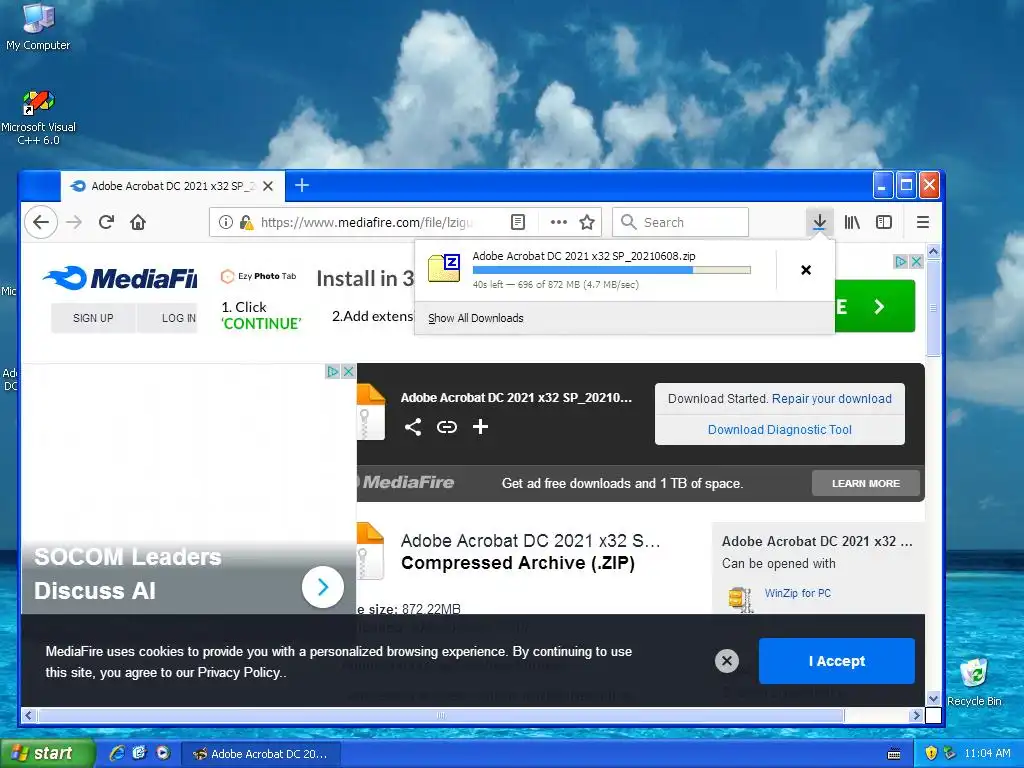Click the padlock security warning icon

246,222
